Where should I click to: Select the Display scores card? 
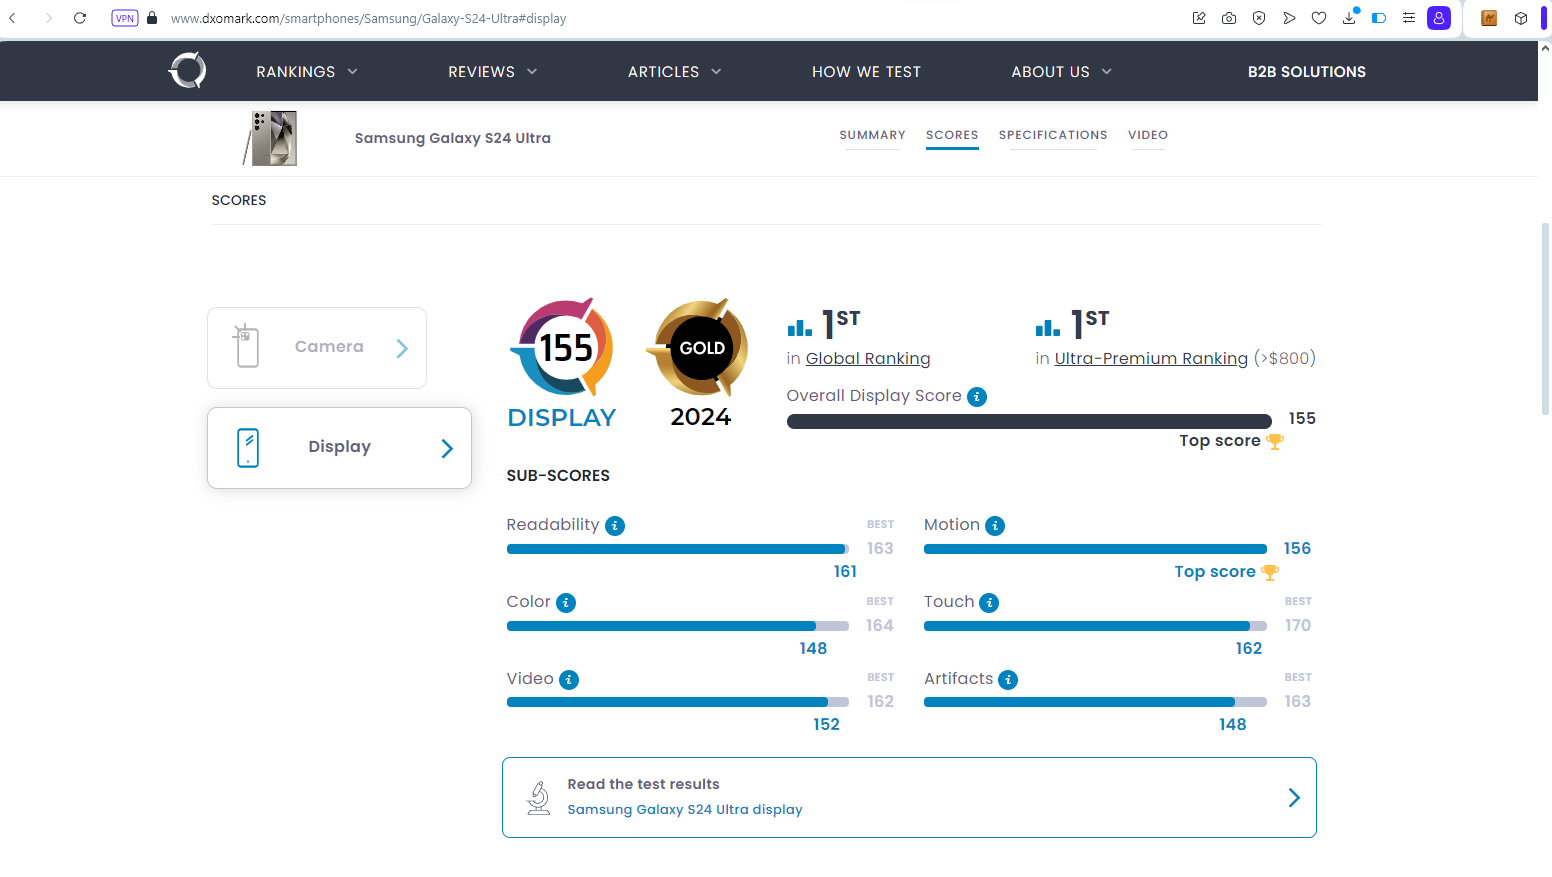[x=339, y=448]
